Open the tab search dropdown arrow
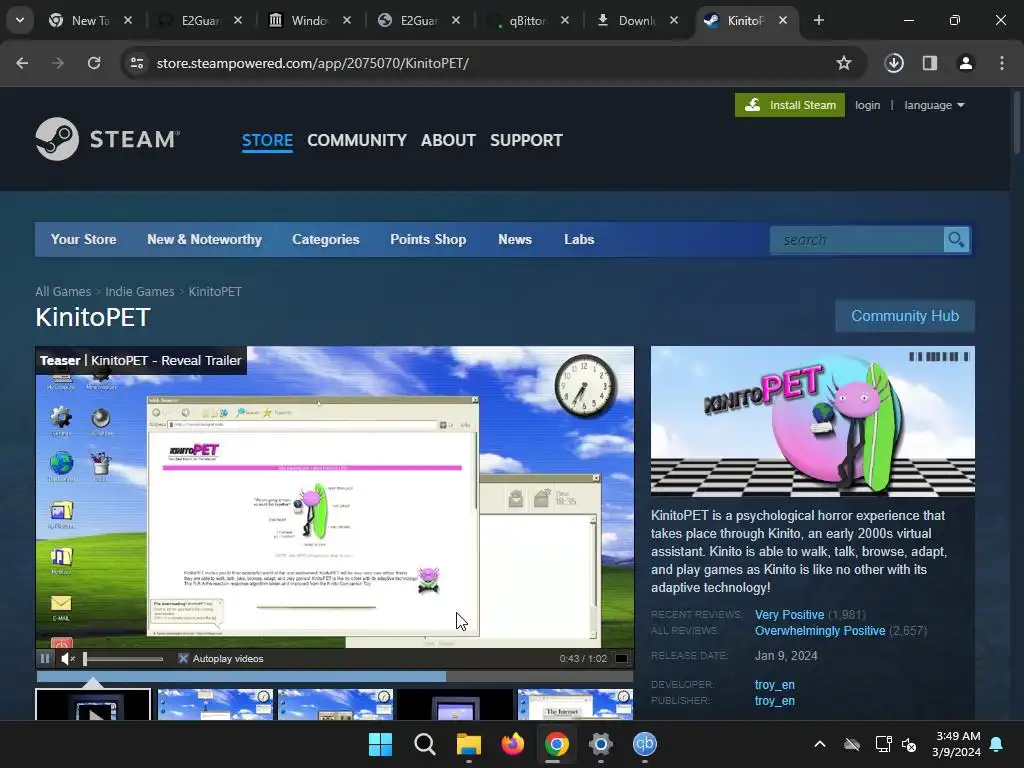This screenshot has height=768, width=1024. [20, 20]
